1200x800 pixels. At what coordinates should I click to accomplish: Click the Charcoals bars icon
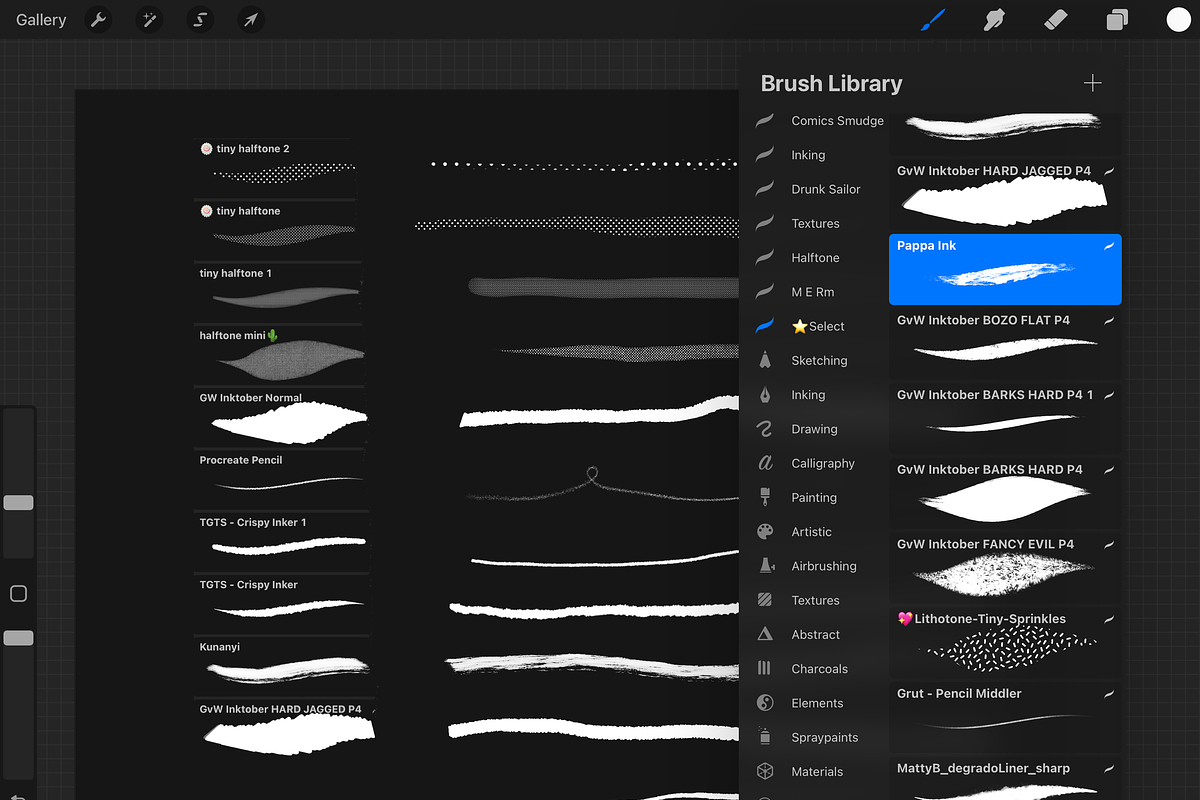click(x=765, y=668)
